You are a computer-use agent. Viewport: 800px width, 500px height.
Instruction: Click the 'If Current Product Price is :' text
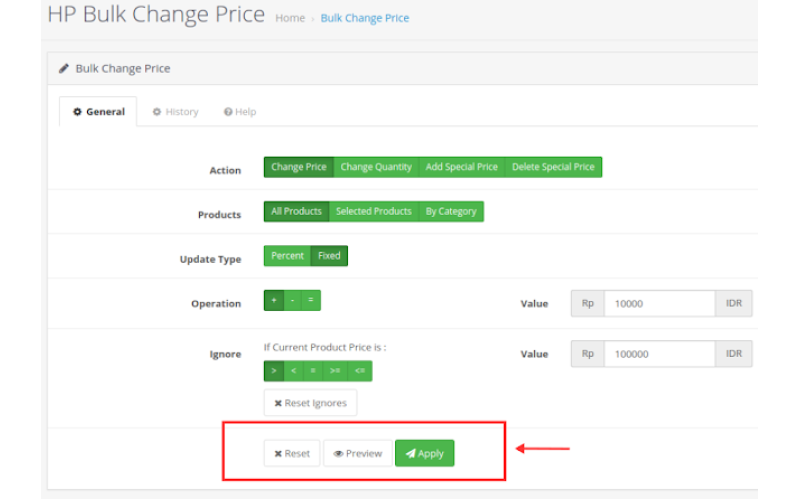tap(325, 347)
